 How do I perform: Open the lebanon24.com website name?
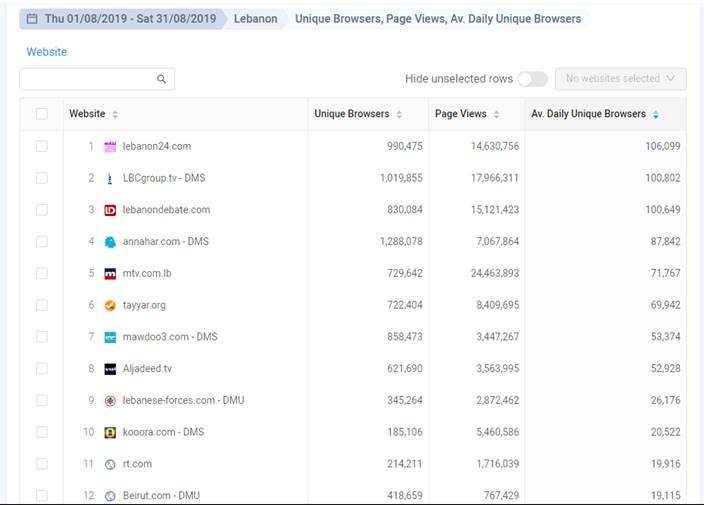[157, 146]
